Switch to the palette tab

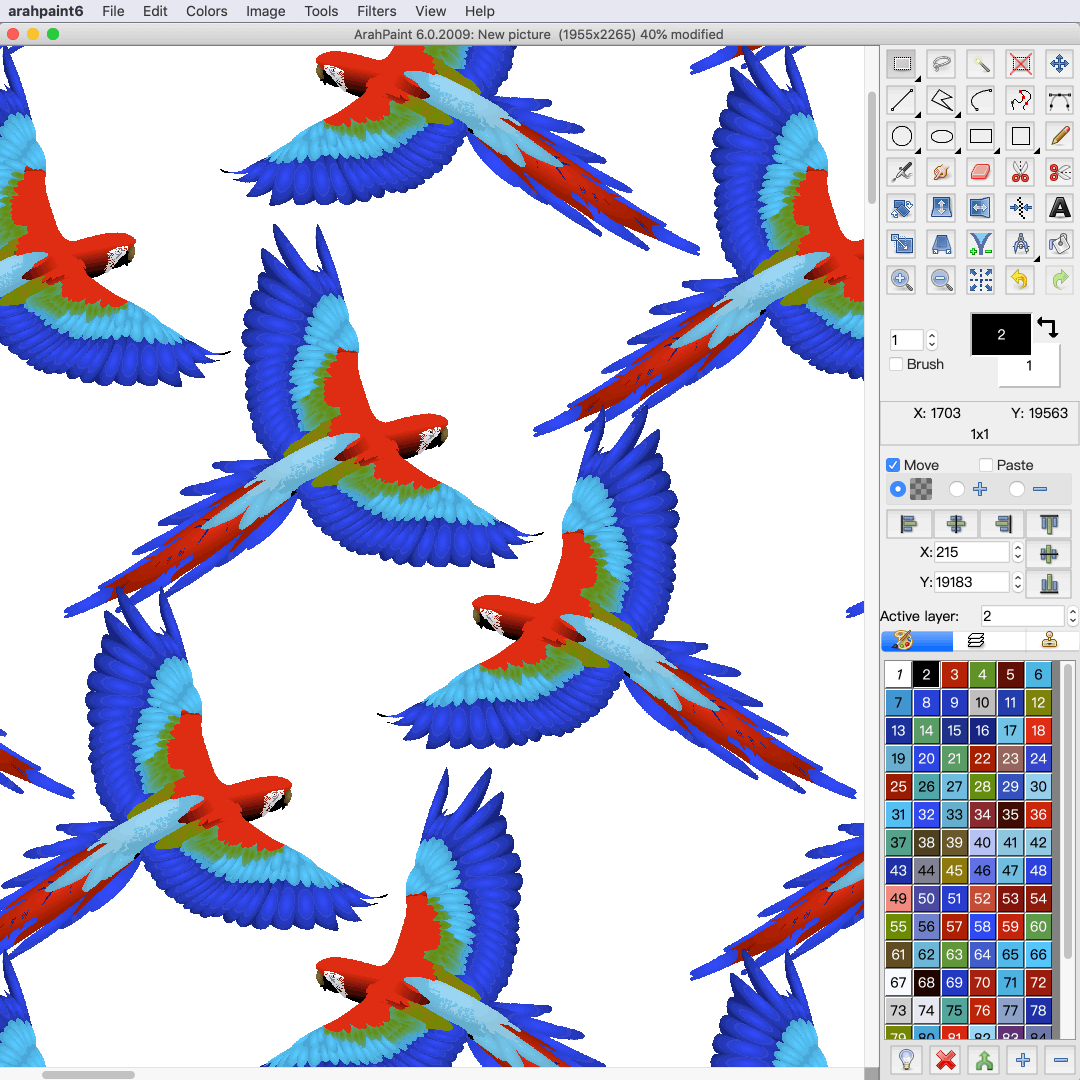[917, 641]
